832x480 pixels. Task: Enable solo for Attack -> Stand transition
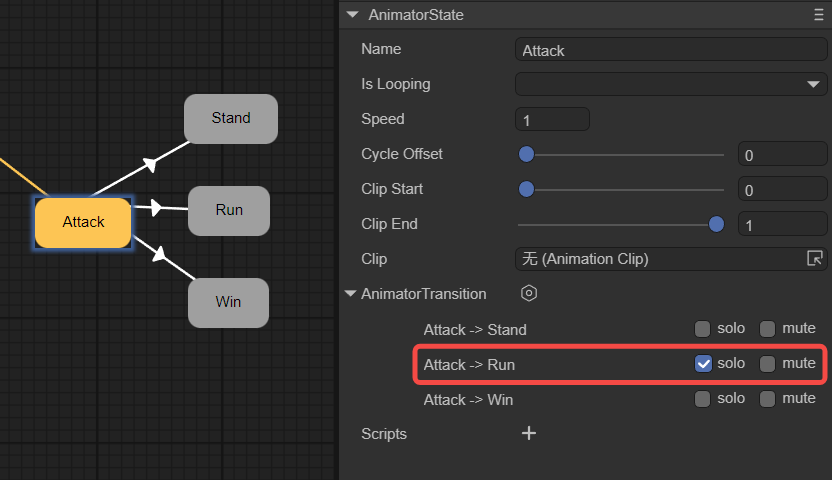703,329
